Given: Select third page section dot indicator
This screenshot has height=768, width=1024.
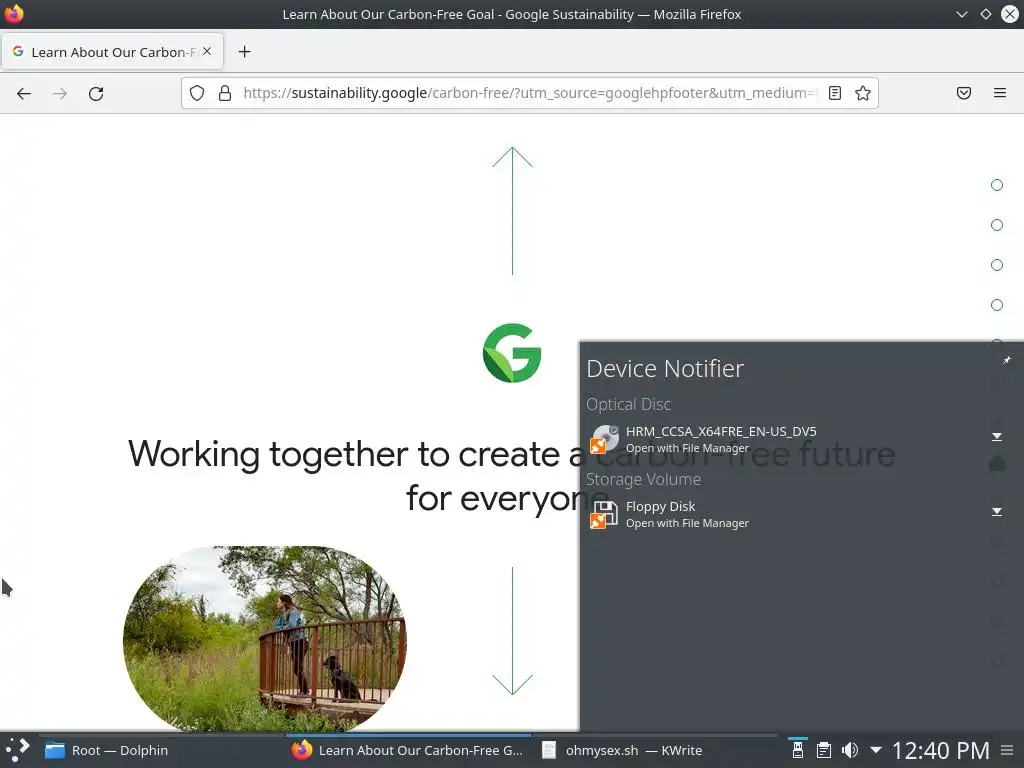Looking at the screenshot, I should coord(997,264).
